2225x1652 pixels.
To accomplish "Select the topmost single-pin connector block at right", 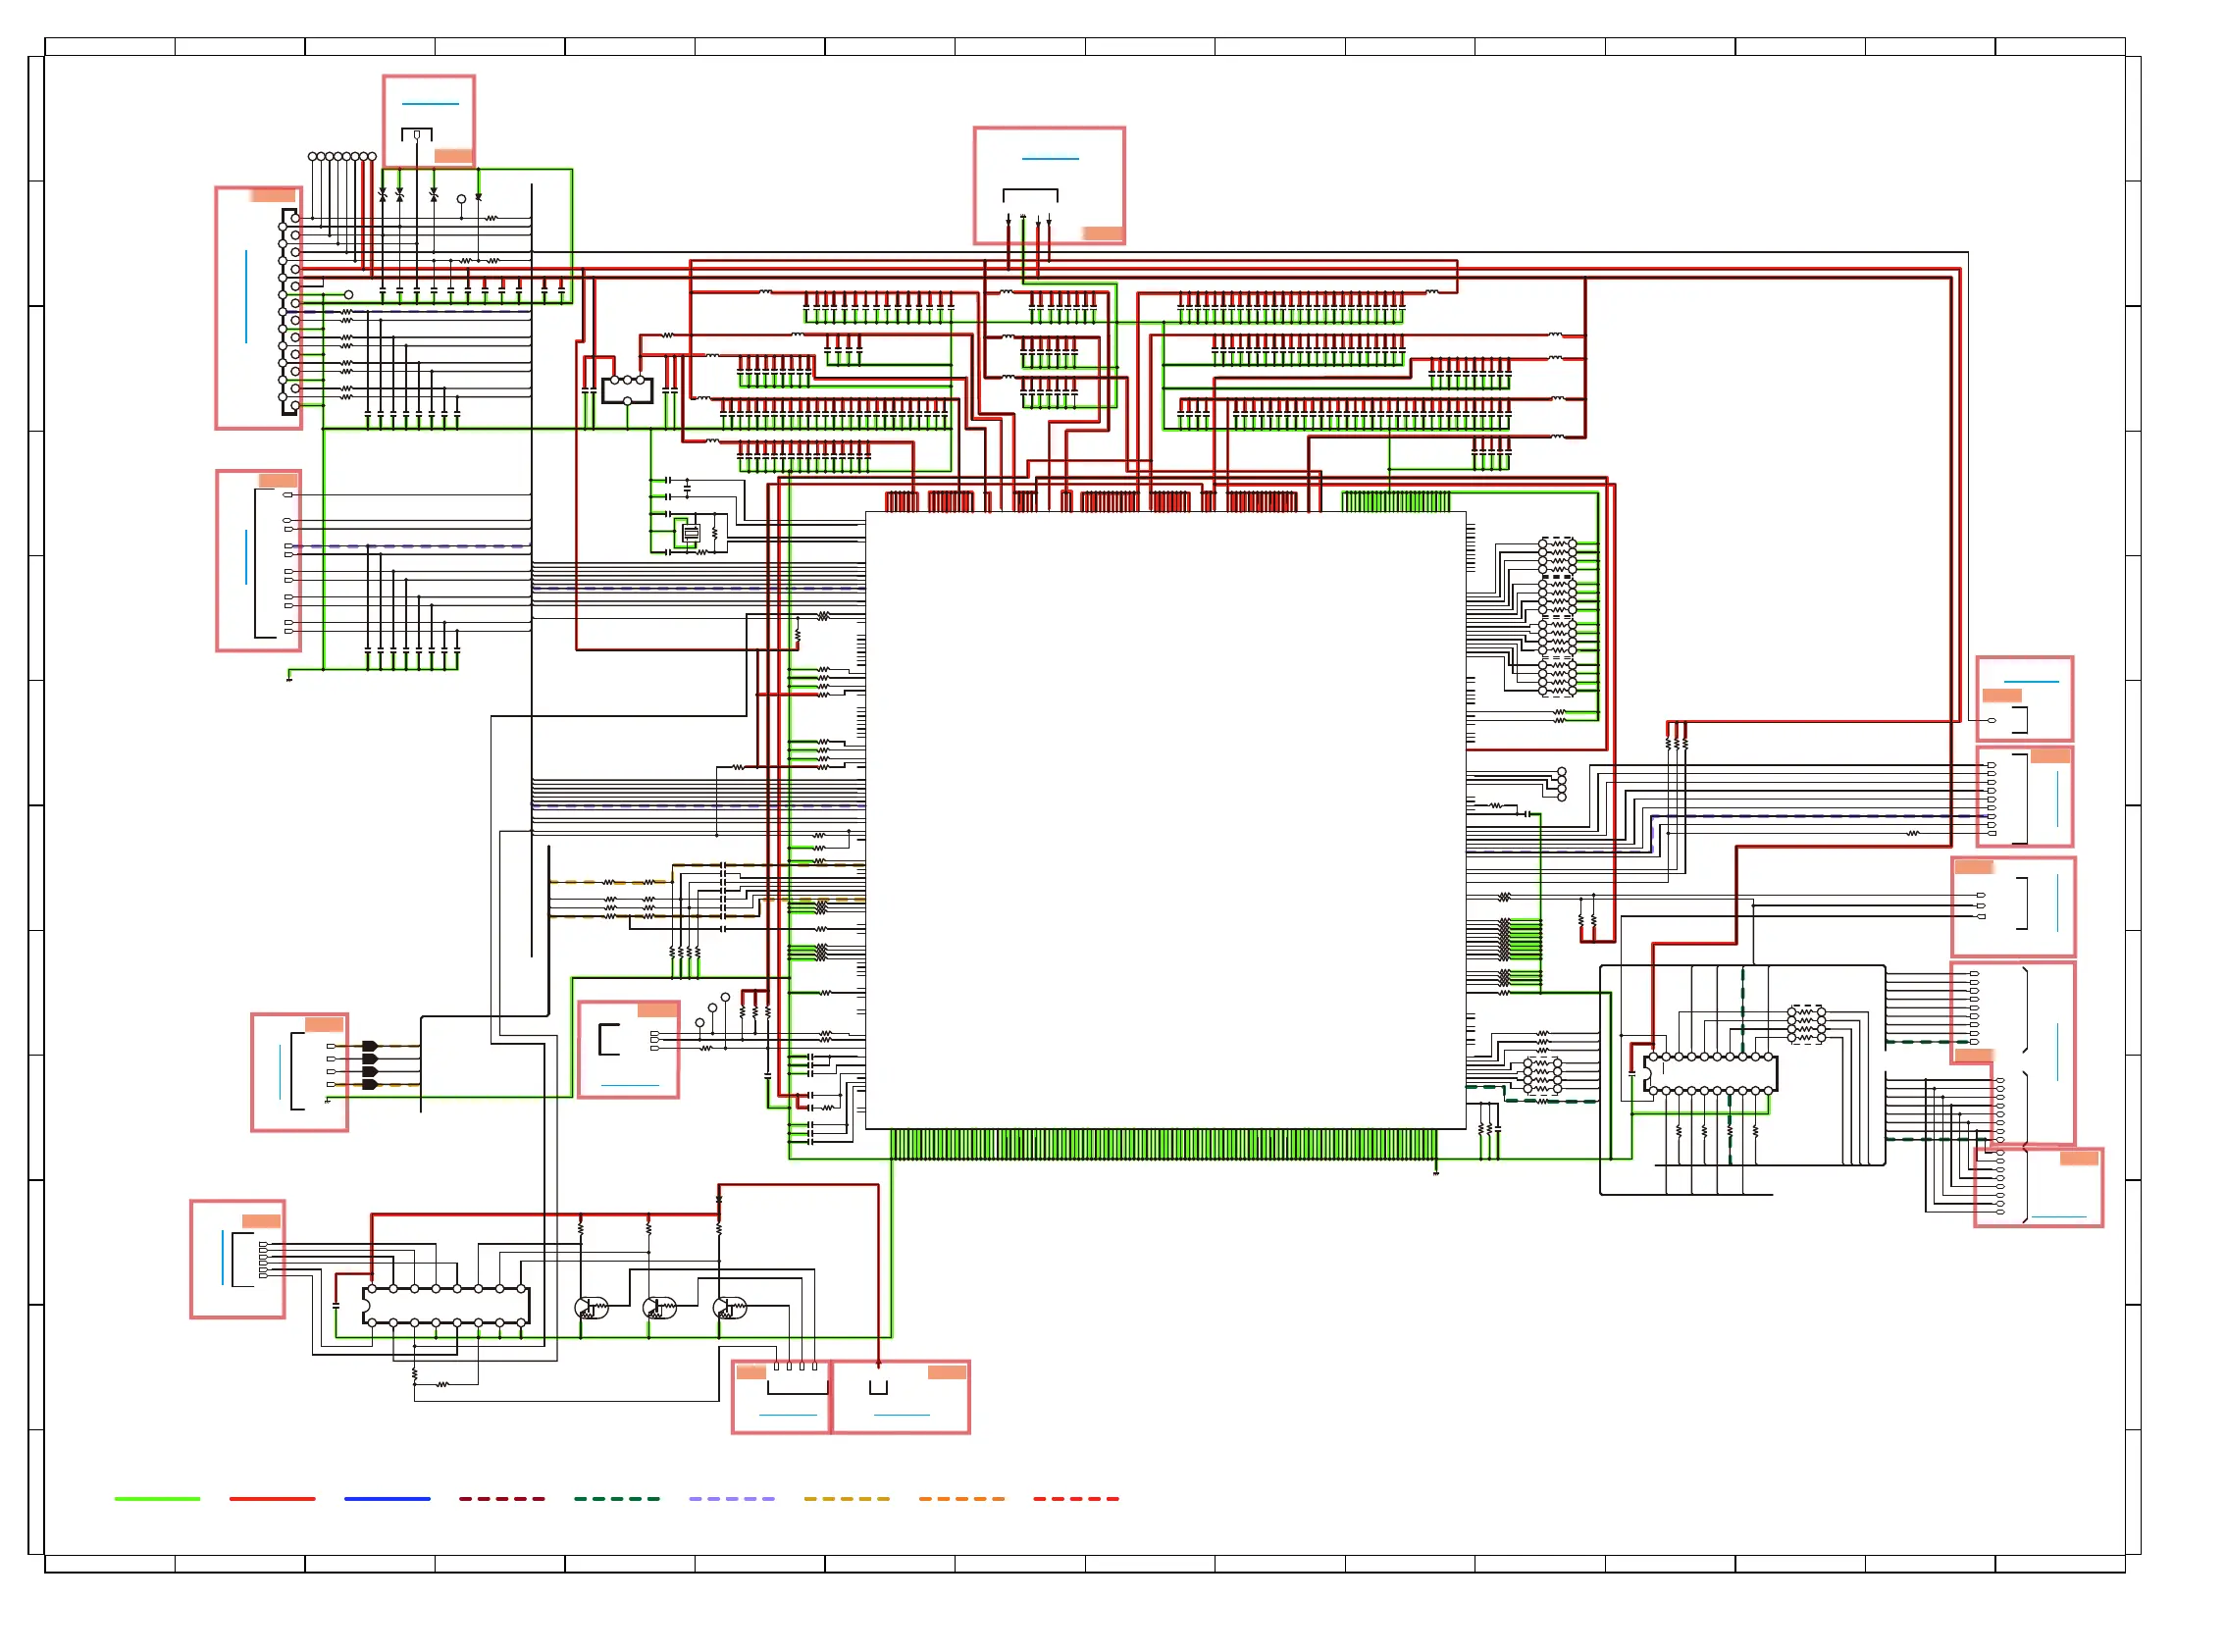I will coord(2024,699).
